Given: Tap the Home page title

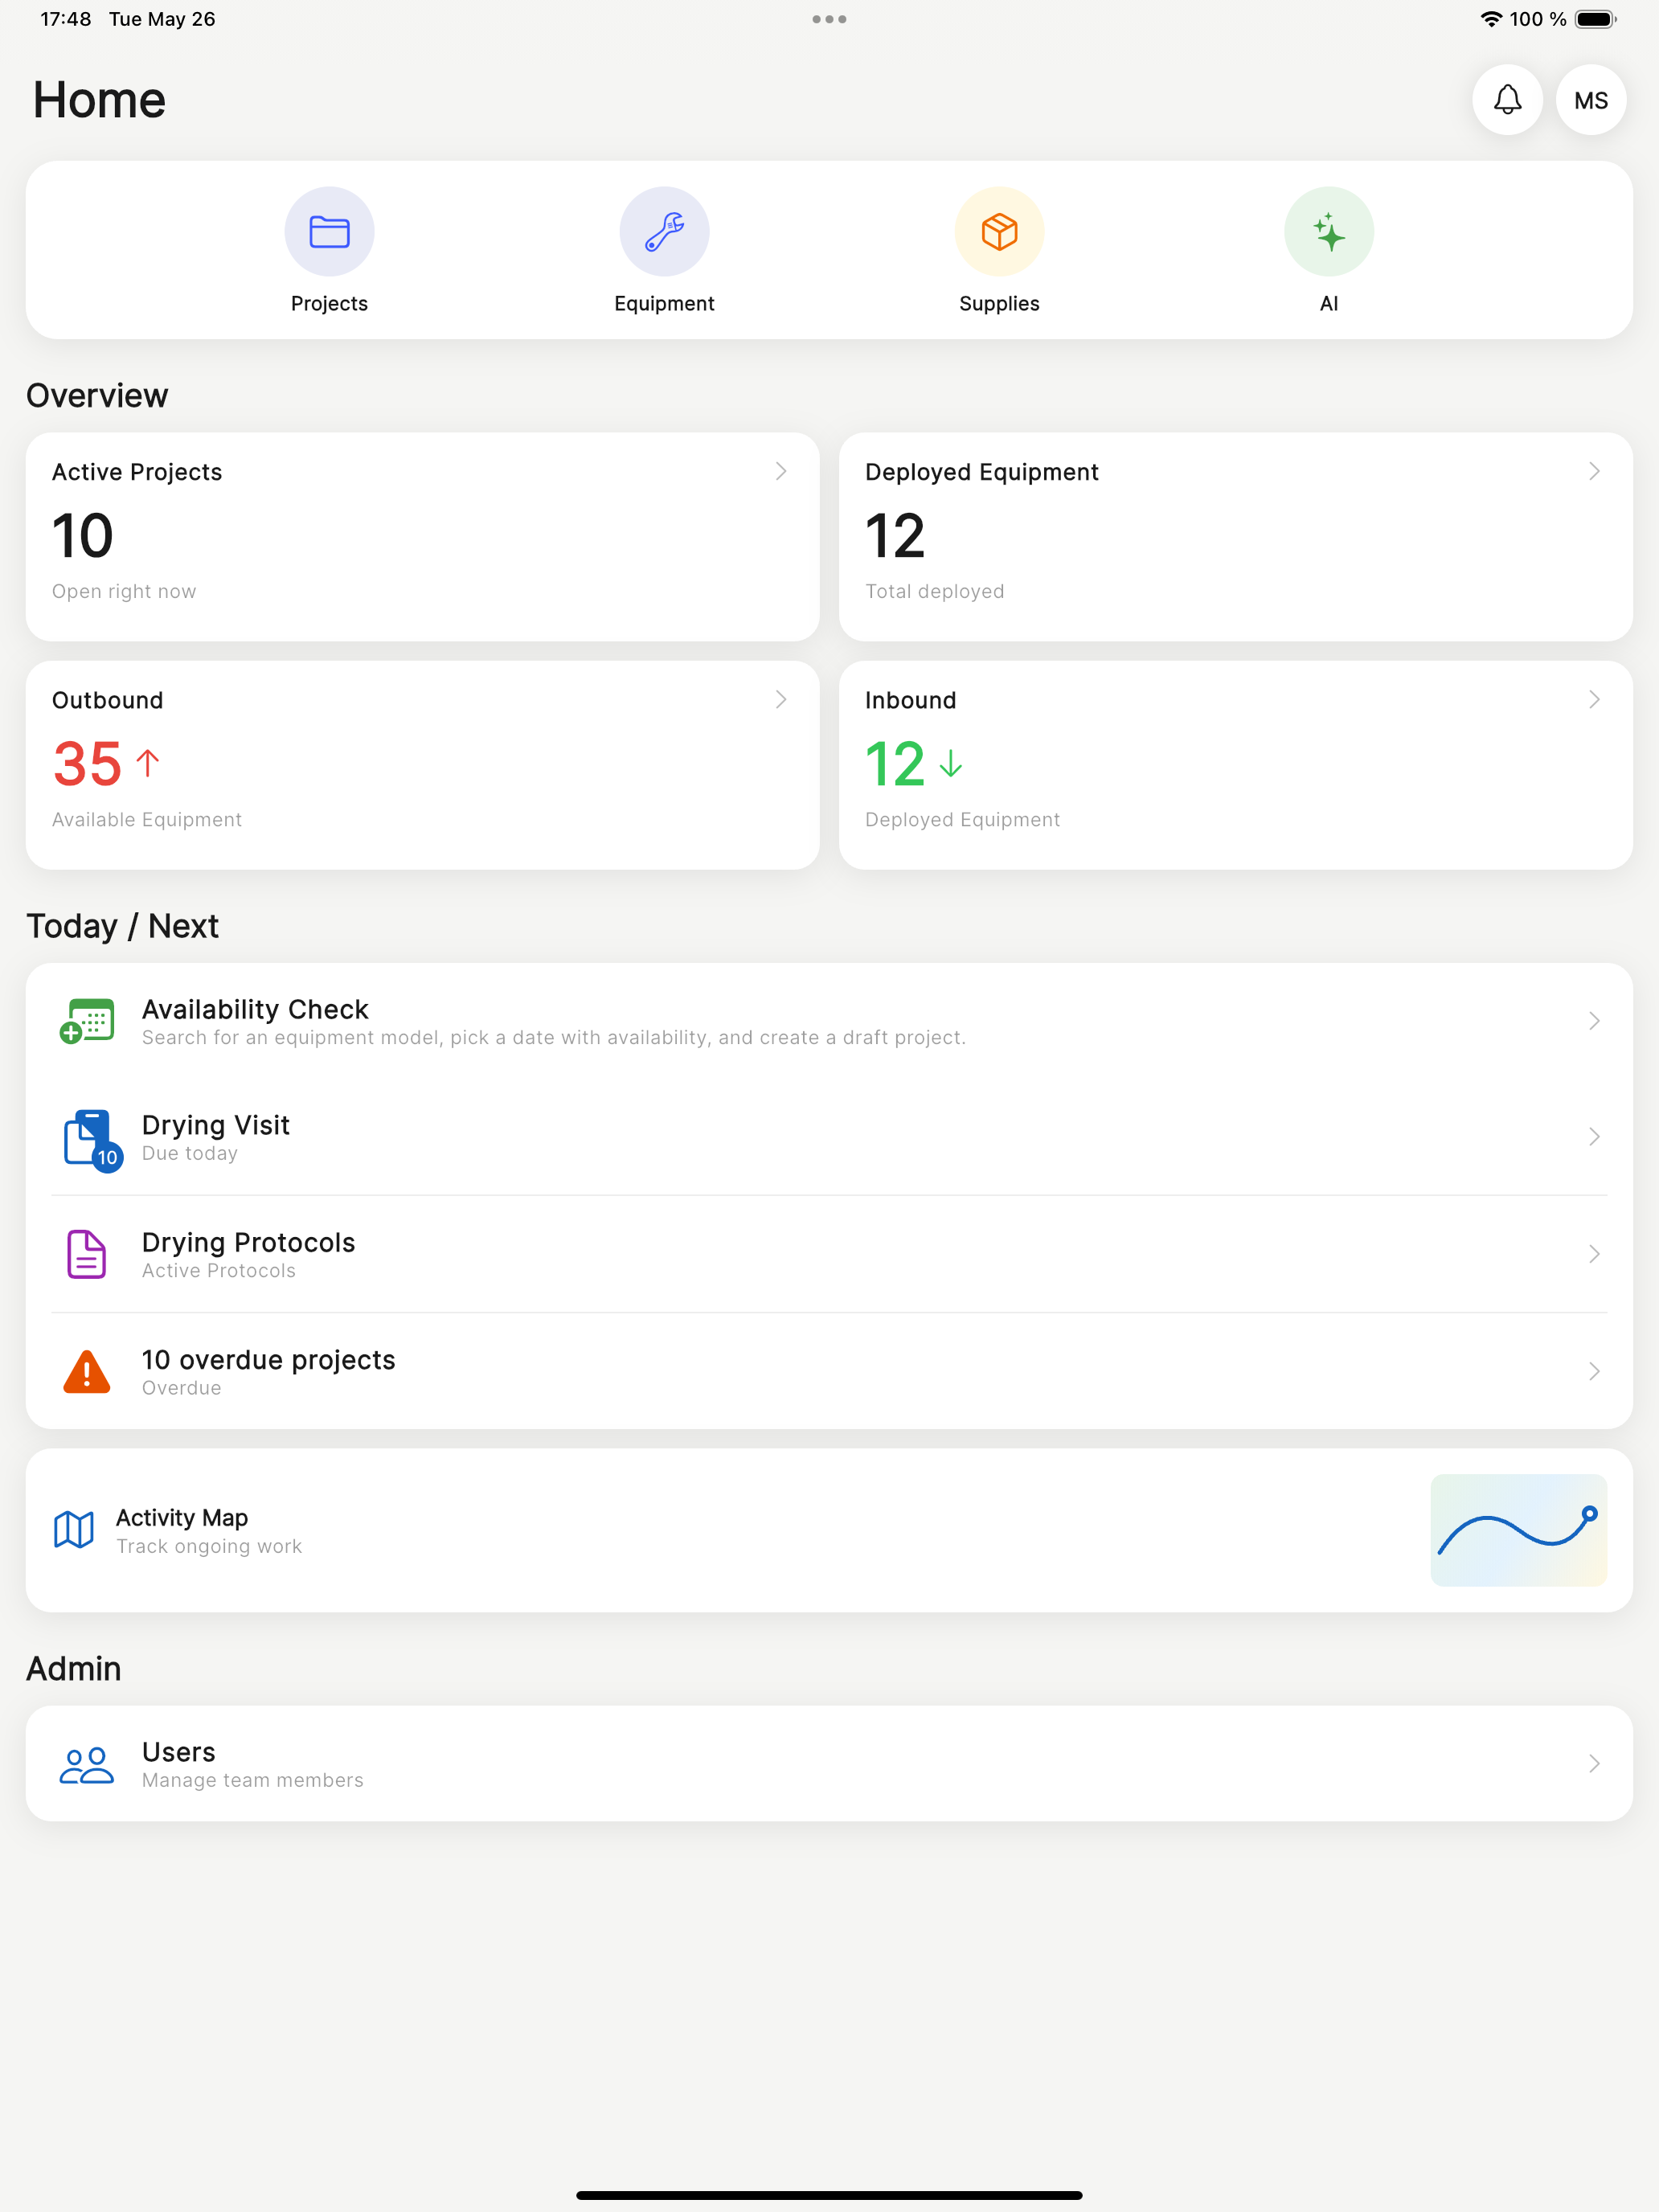Looking at the screenshot, I should [x=99, y=100].
